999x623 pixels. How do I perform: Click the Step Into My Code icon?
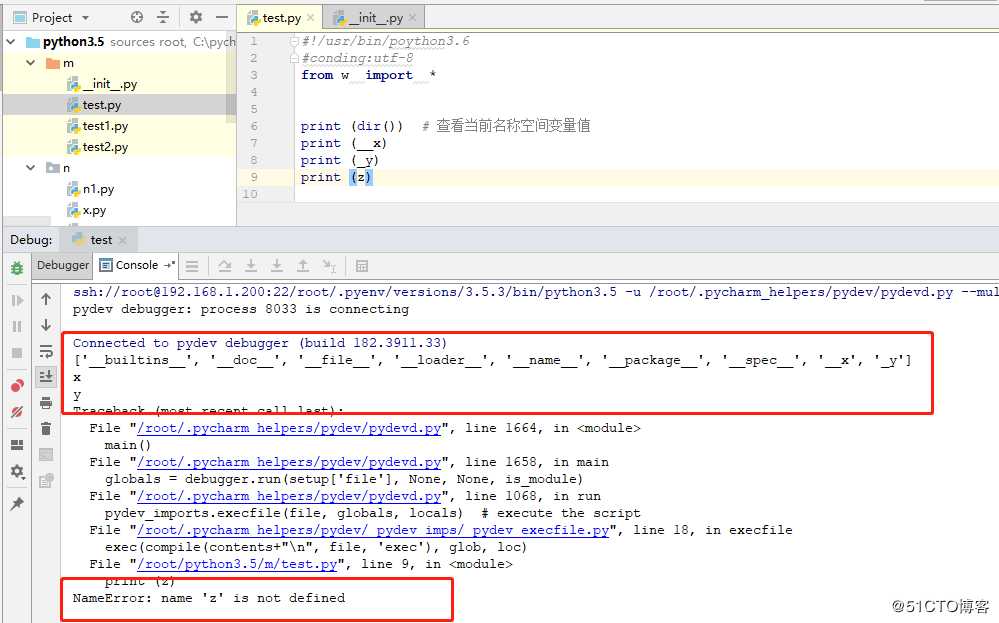tap(277, 266)
